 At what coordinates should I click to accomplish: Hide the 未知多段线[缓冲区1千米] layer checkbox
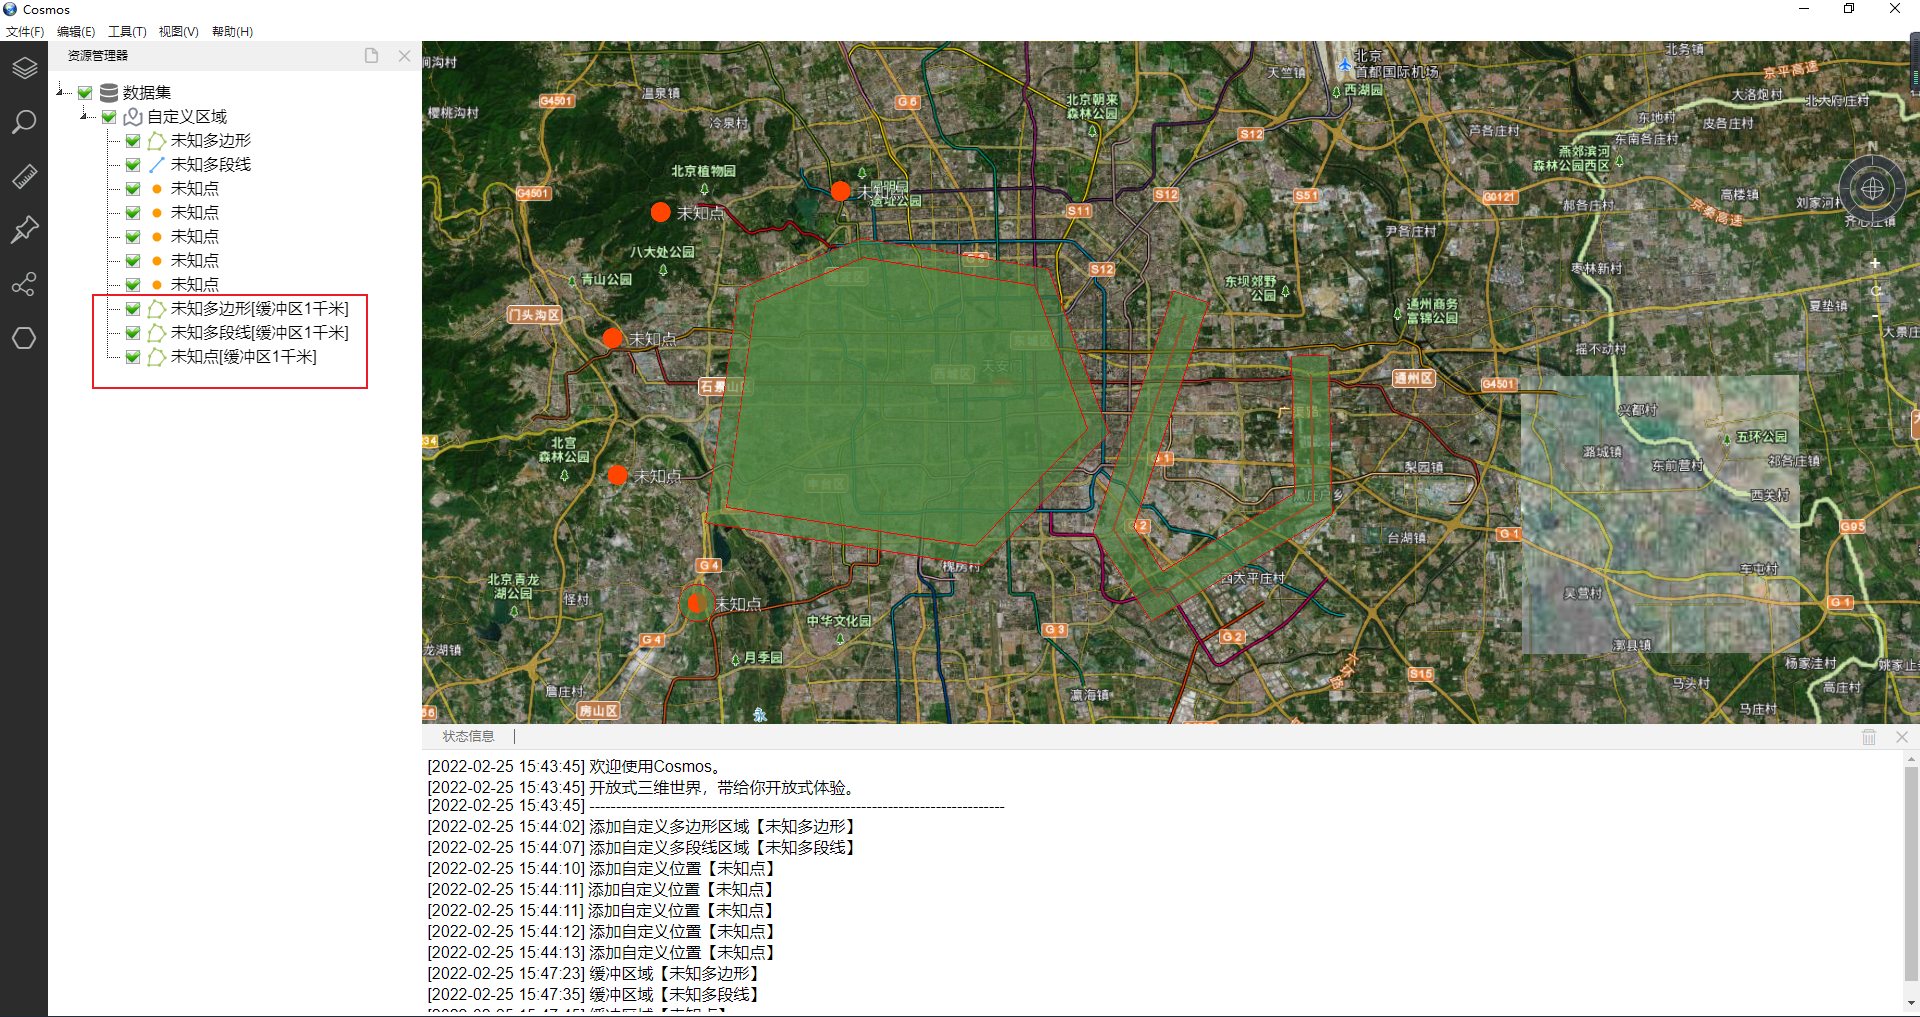tap(133, 333)
